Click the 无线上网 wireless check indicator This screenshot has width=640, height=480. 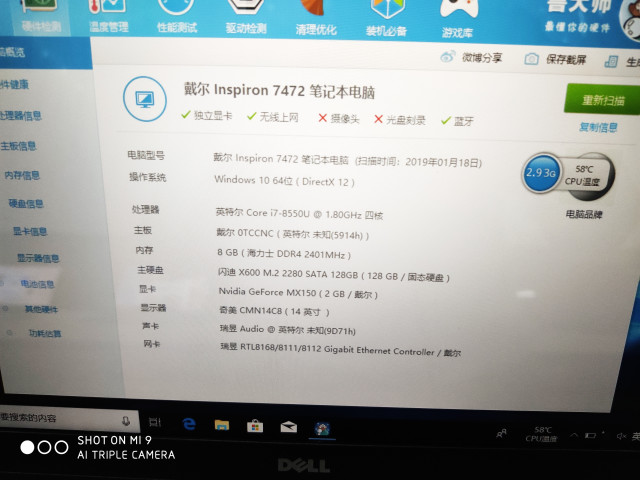tap(273, 117)
